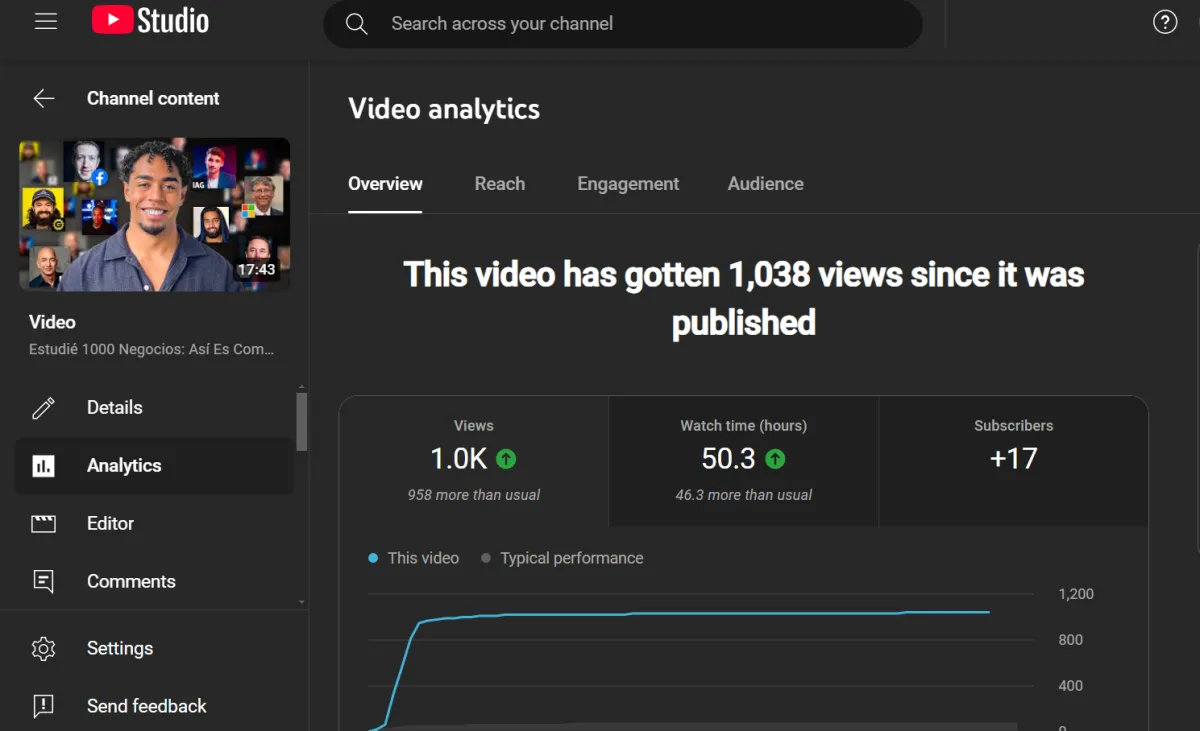The width and height of the screenshot is (1200, 731).
Task: Click the '1,038 views since it was published' headline
Action: [x=744, y=298]
